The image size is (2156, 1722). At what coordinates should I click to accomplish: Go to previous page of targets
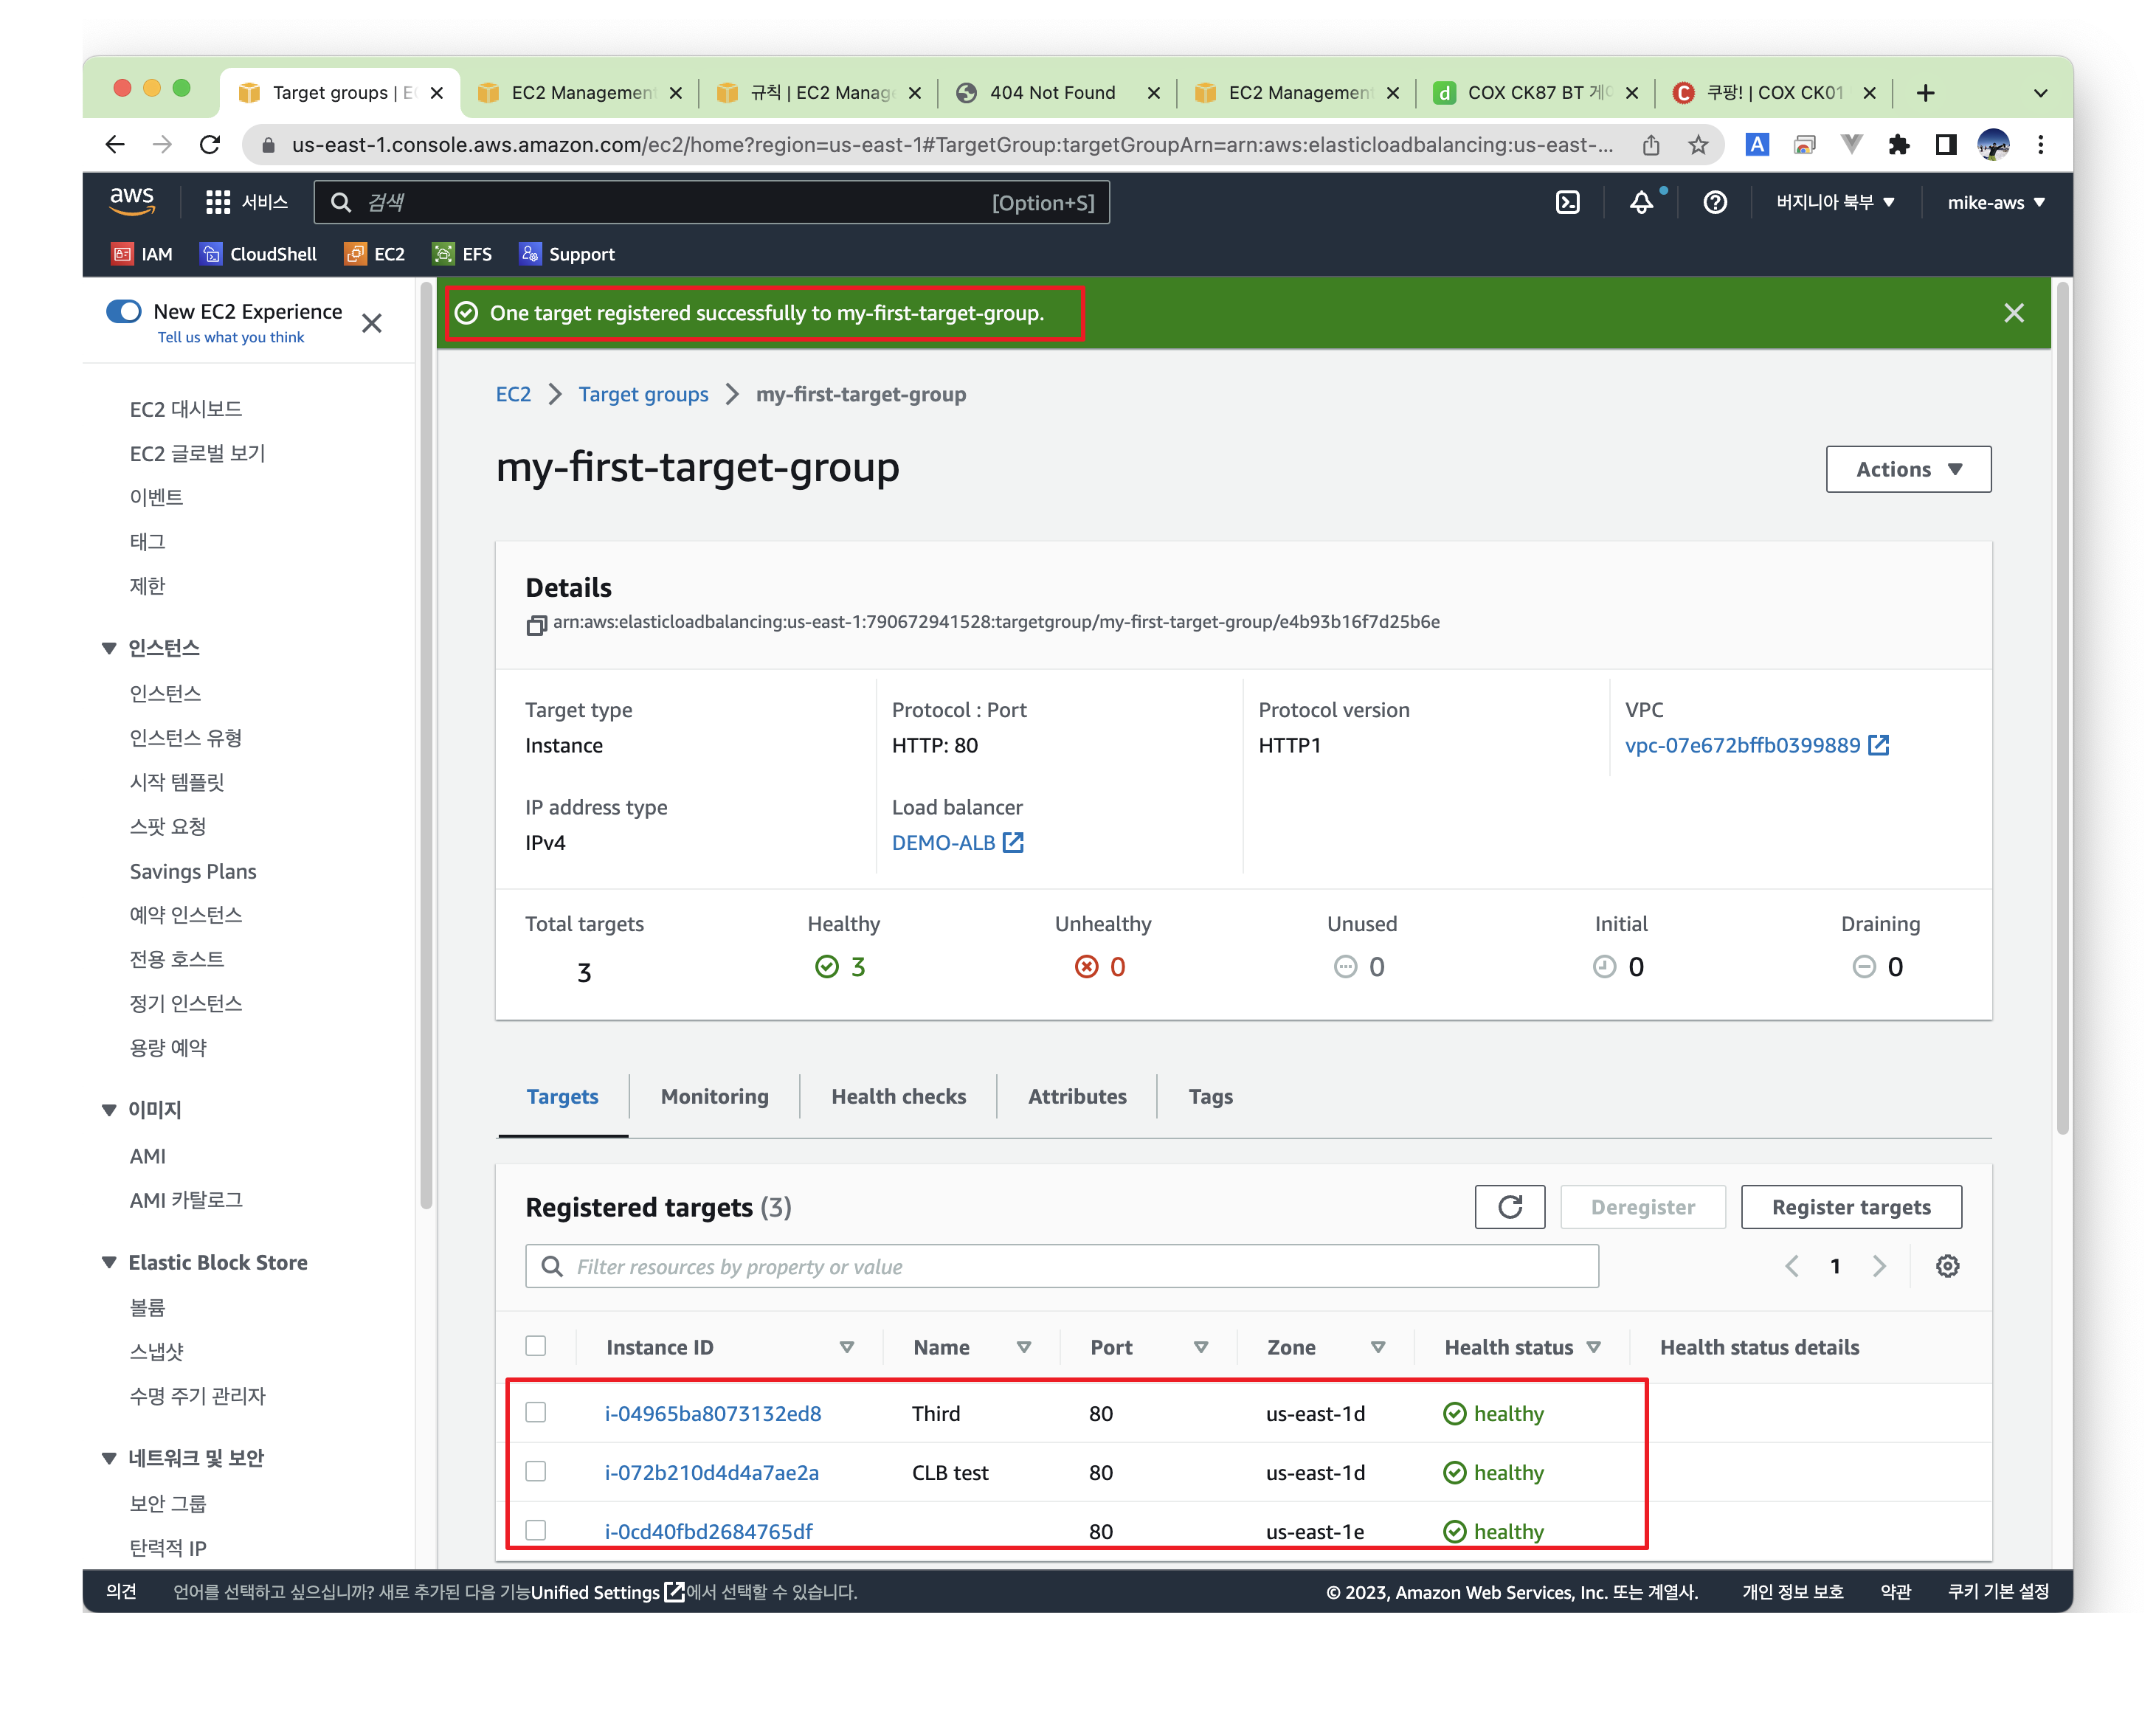point(1791,1265)
